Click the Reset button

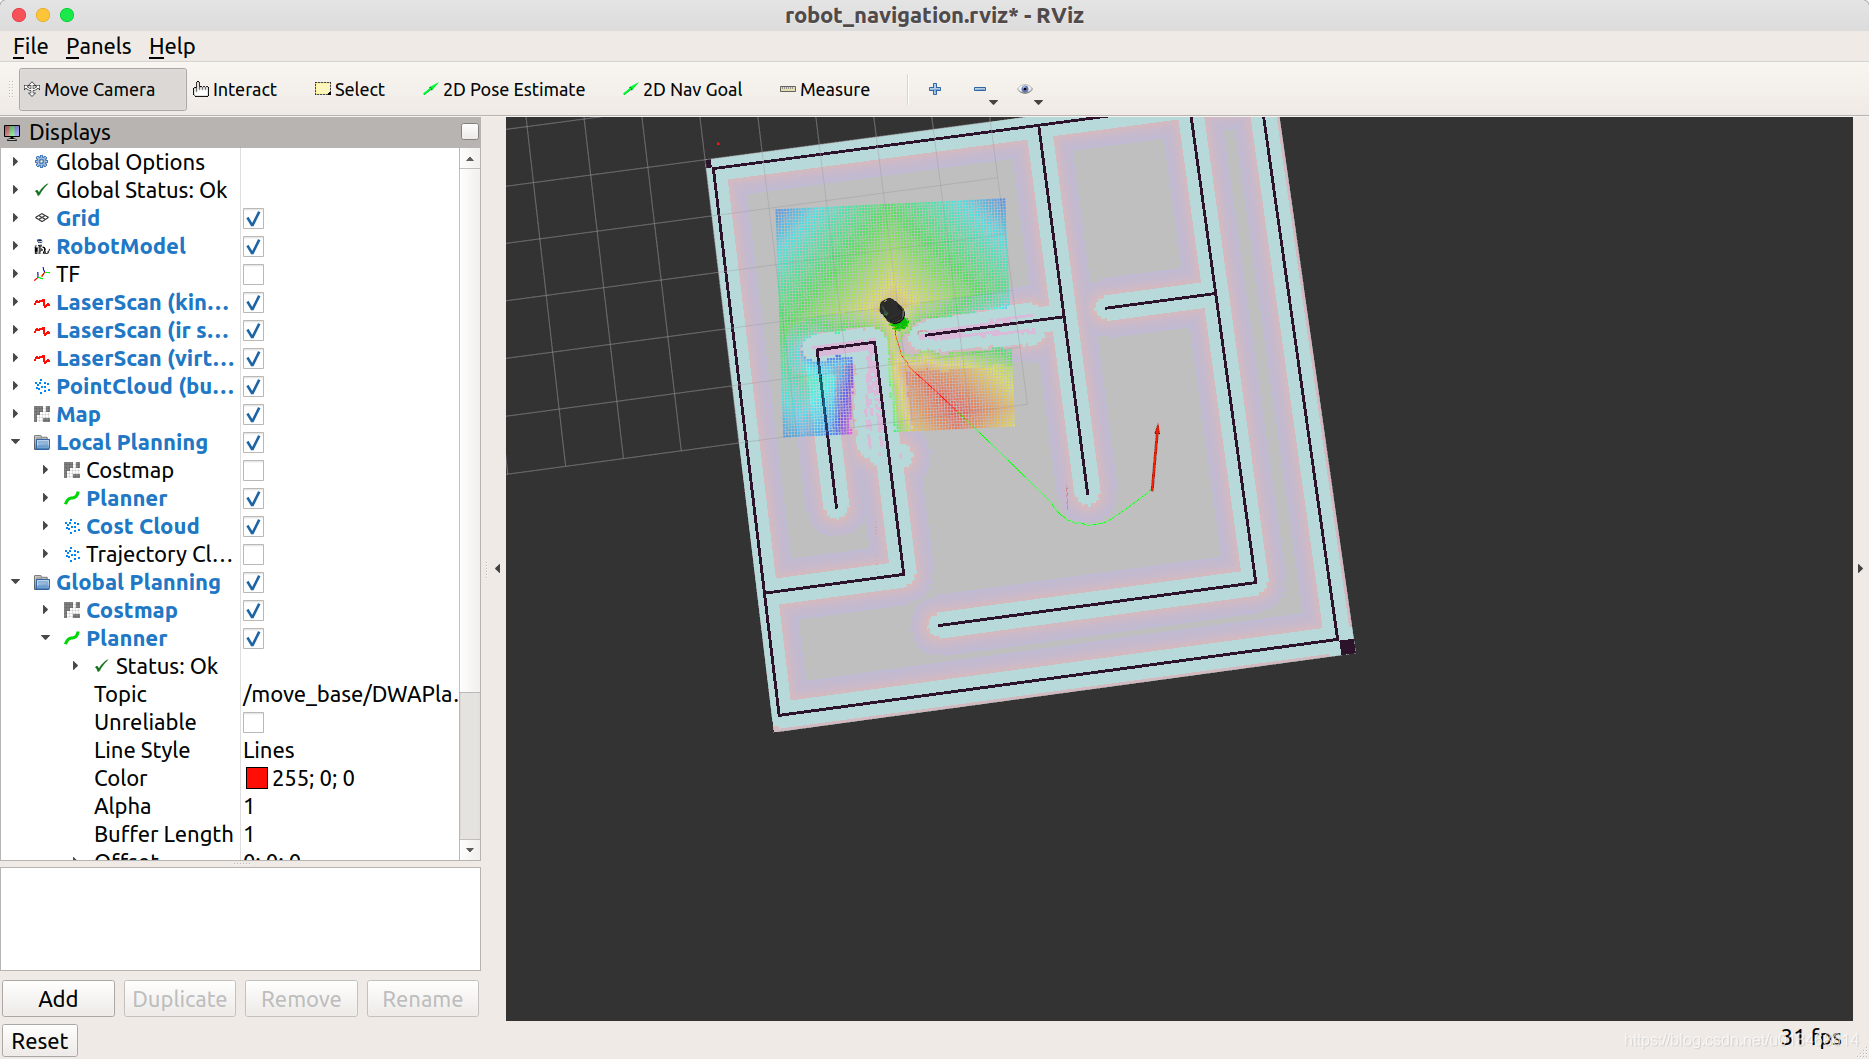pos(40,1040)
